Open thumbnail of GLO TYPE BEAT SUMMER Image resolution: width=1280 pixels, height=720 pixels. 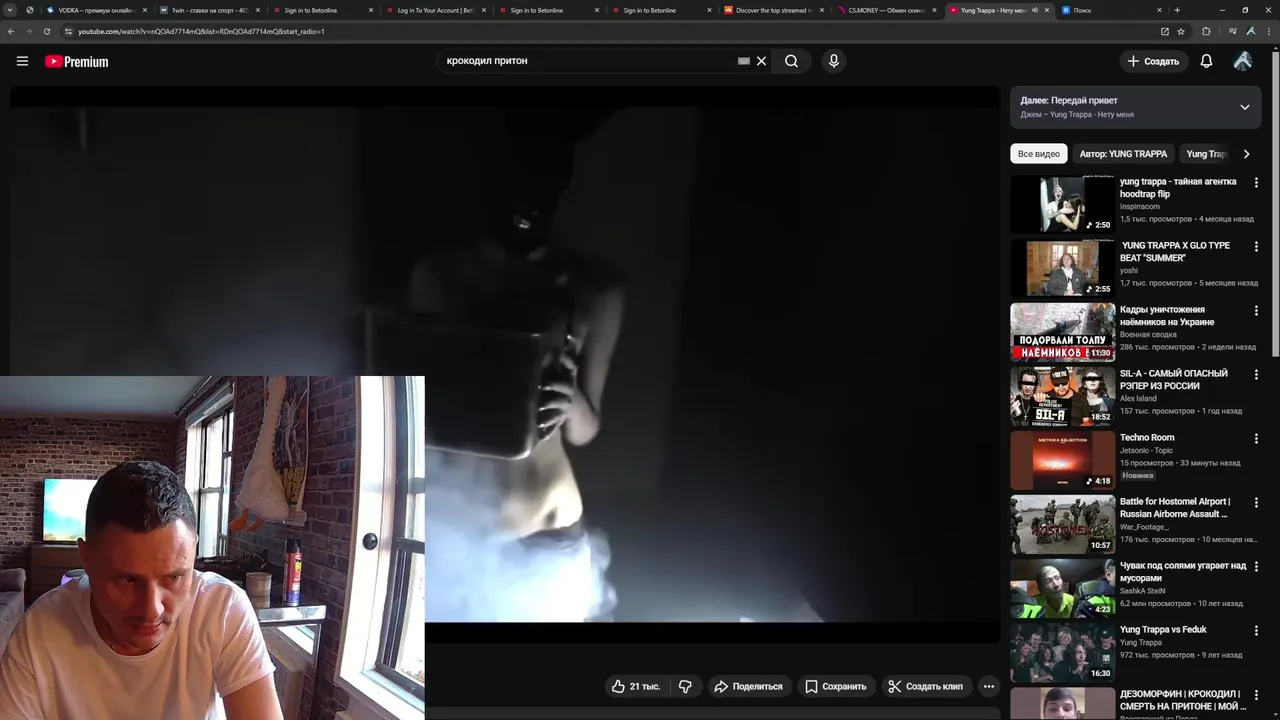pyautogui.click(x=1062, y=268)
